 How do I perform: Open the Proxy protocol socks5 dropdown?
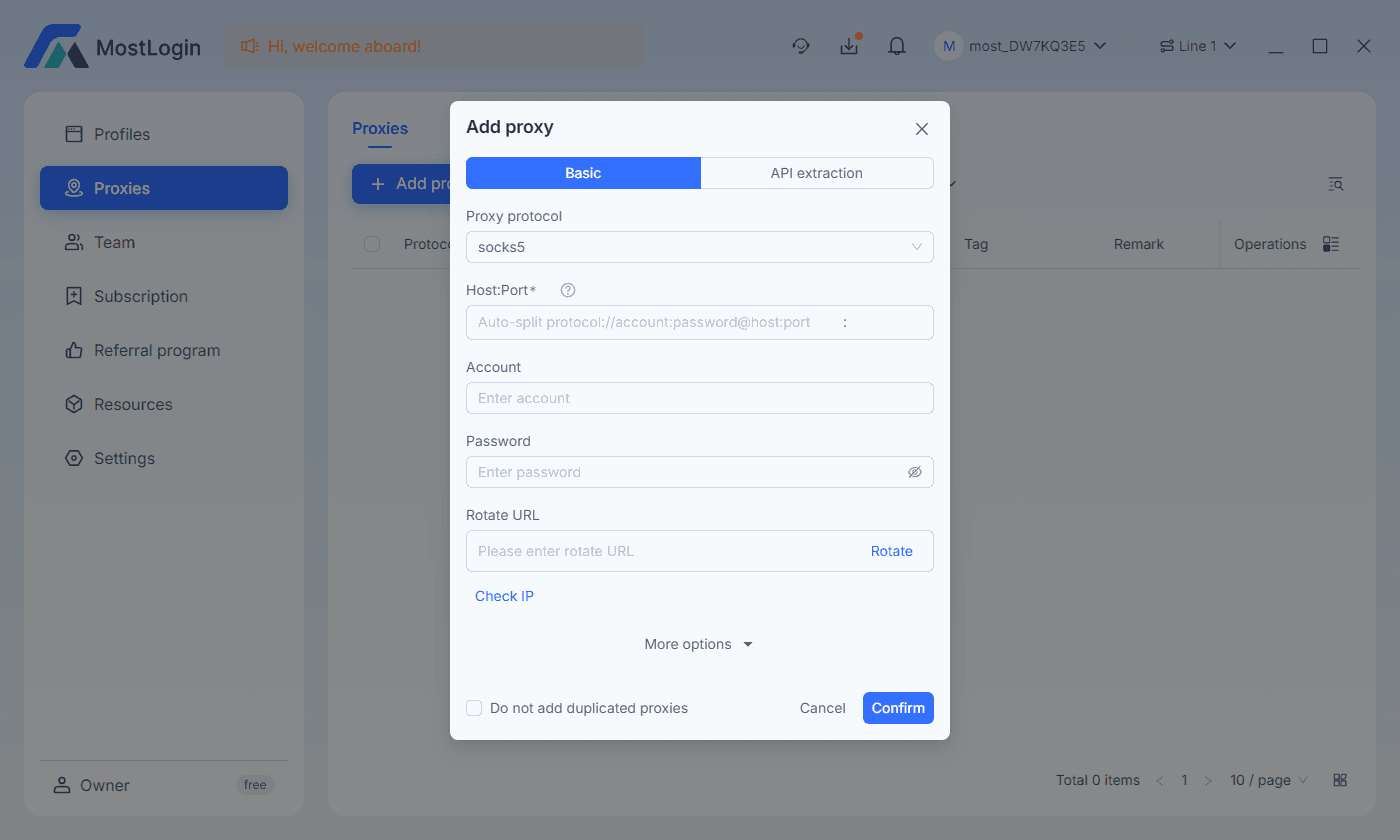[700, 247]
